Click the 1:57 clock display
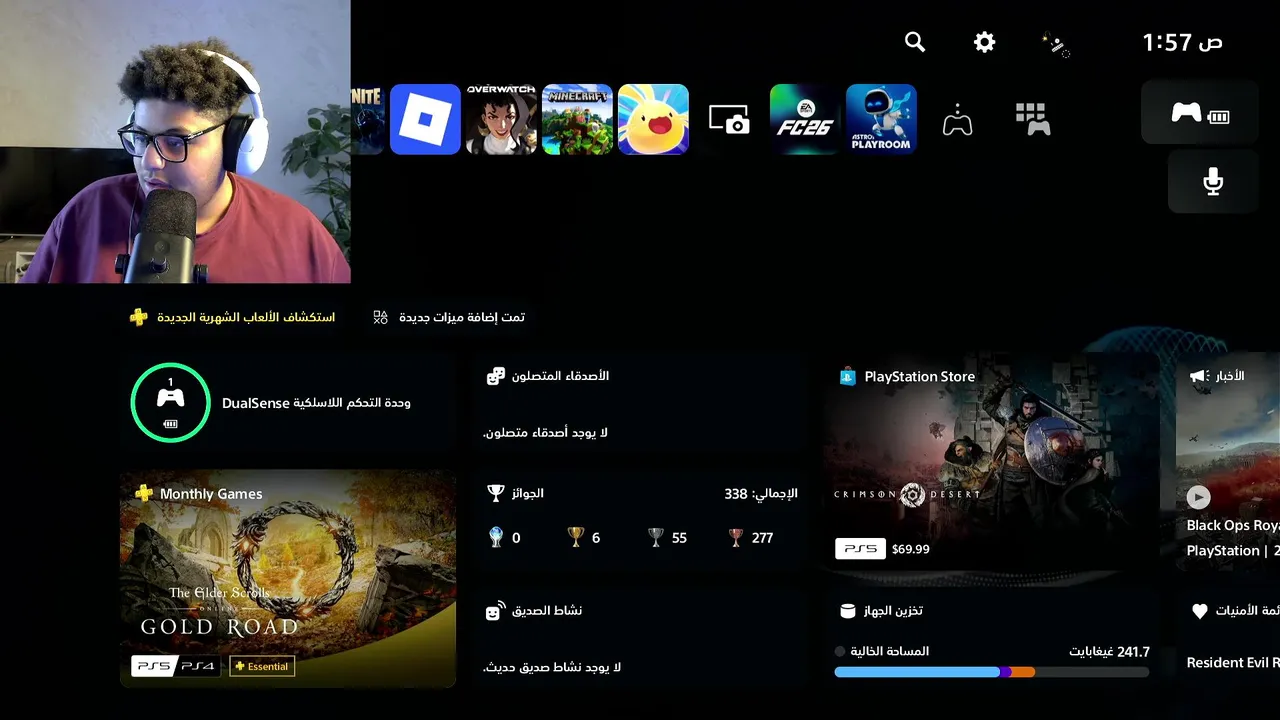Image resolution: width=1280 pixels, height=720 pixels. (1182, 42)
